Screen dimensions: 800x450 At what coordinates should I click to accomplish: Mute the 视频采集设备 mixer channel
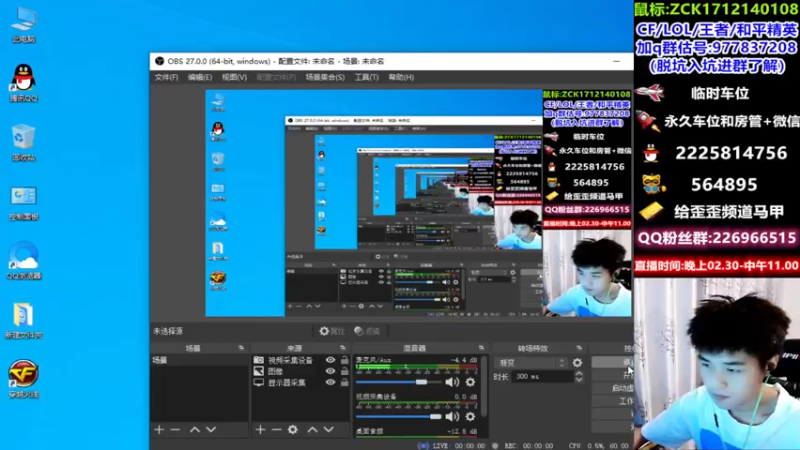(x=452, y=417)
